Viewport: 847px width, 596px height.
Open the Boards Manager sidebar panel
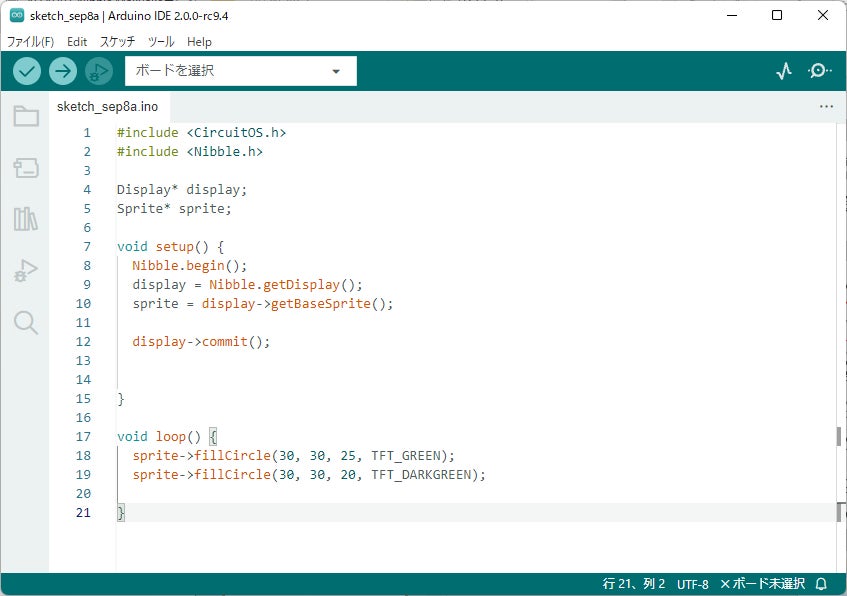point(26,167)
